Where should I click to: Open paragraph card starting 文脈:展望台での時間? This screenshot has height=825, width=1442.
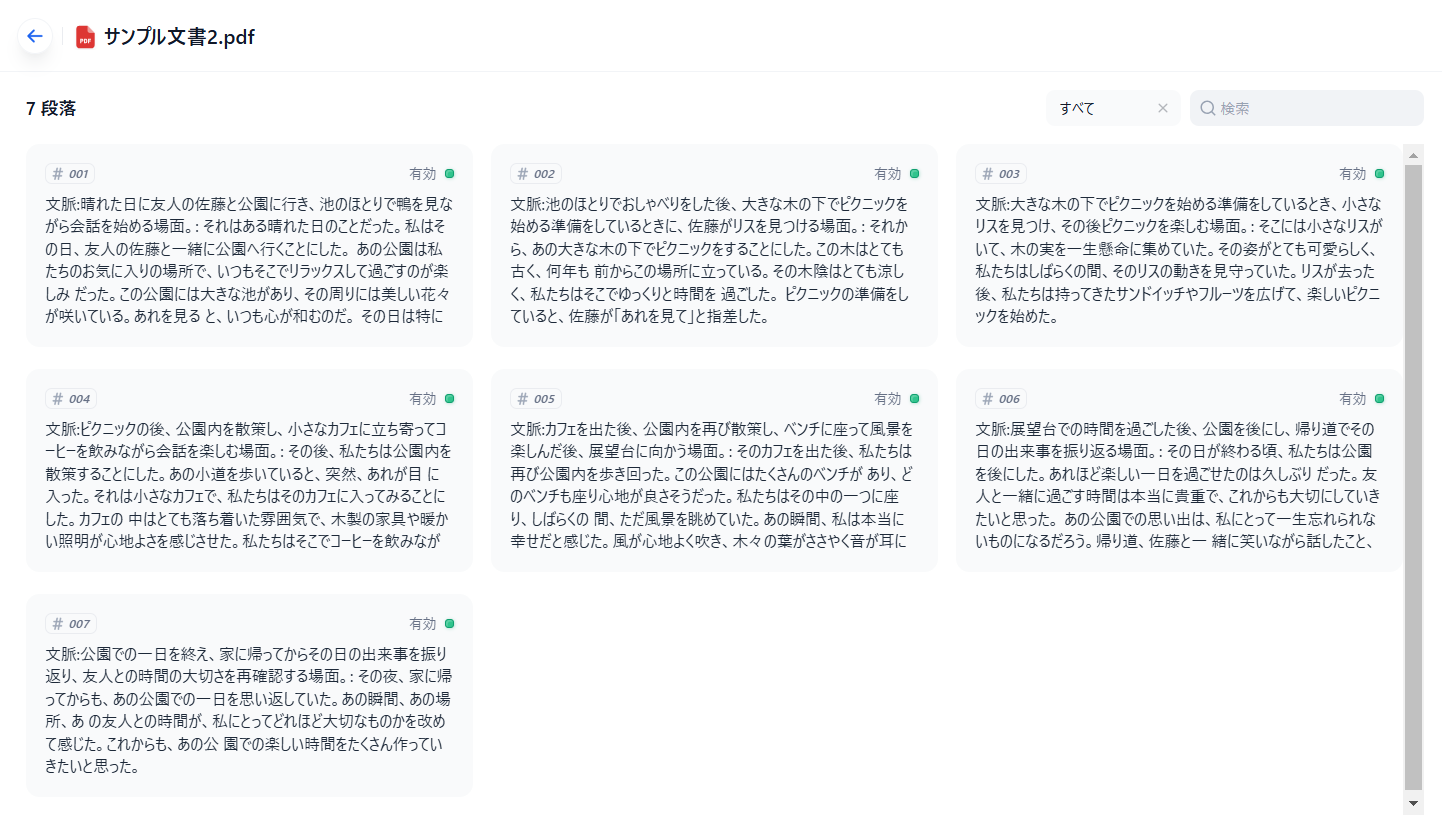(x=1179, y=471)
